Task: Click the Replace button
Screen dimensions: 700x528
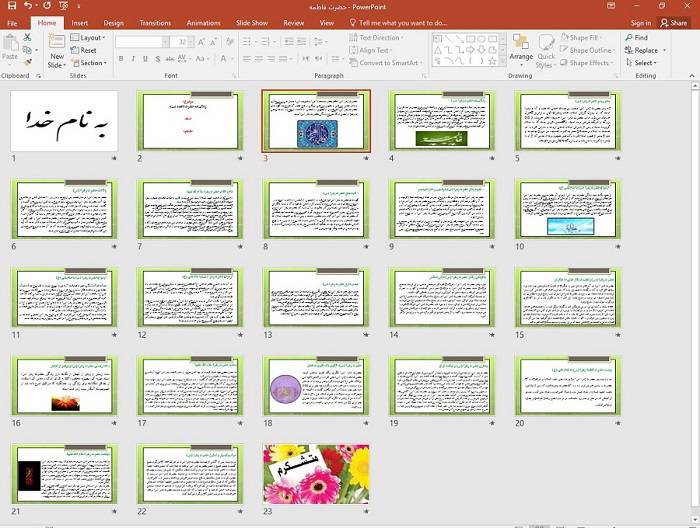Action: 643,50
